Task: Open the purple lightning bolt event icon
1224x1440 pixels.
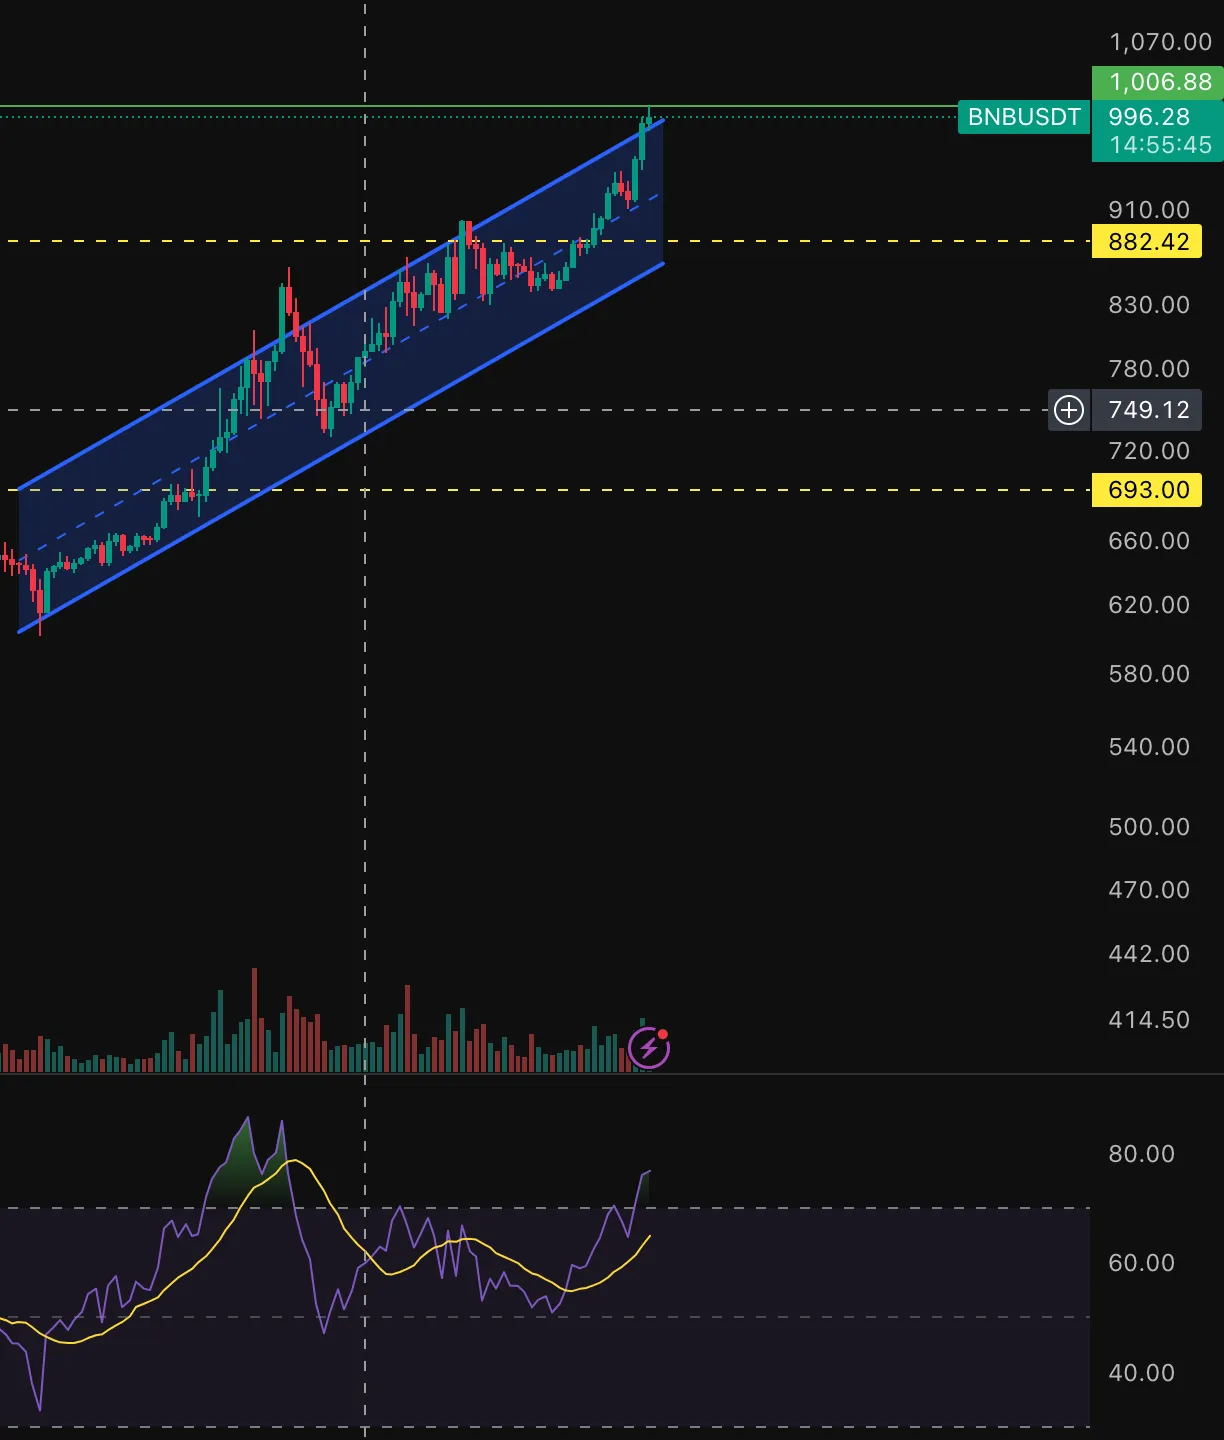Action: (x=649, y=1048)
